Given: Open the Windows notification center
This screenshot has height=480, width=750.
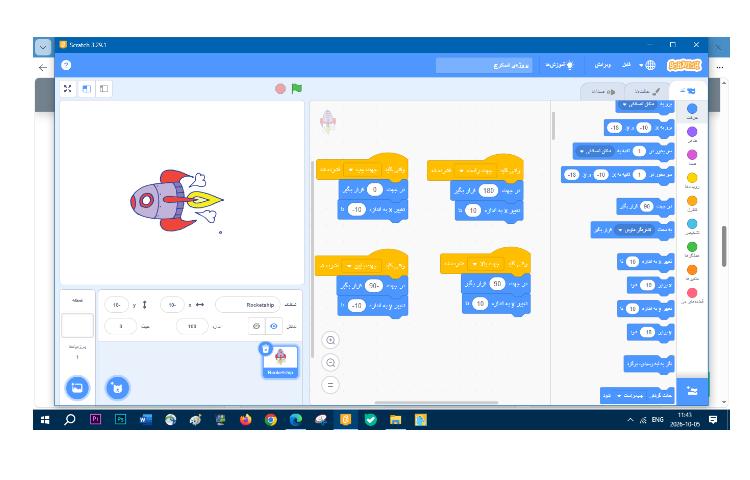Looking at the screenshot, I should 713,420.
